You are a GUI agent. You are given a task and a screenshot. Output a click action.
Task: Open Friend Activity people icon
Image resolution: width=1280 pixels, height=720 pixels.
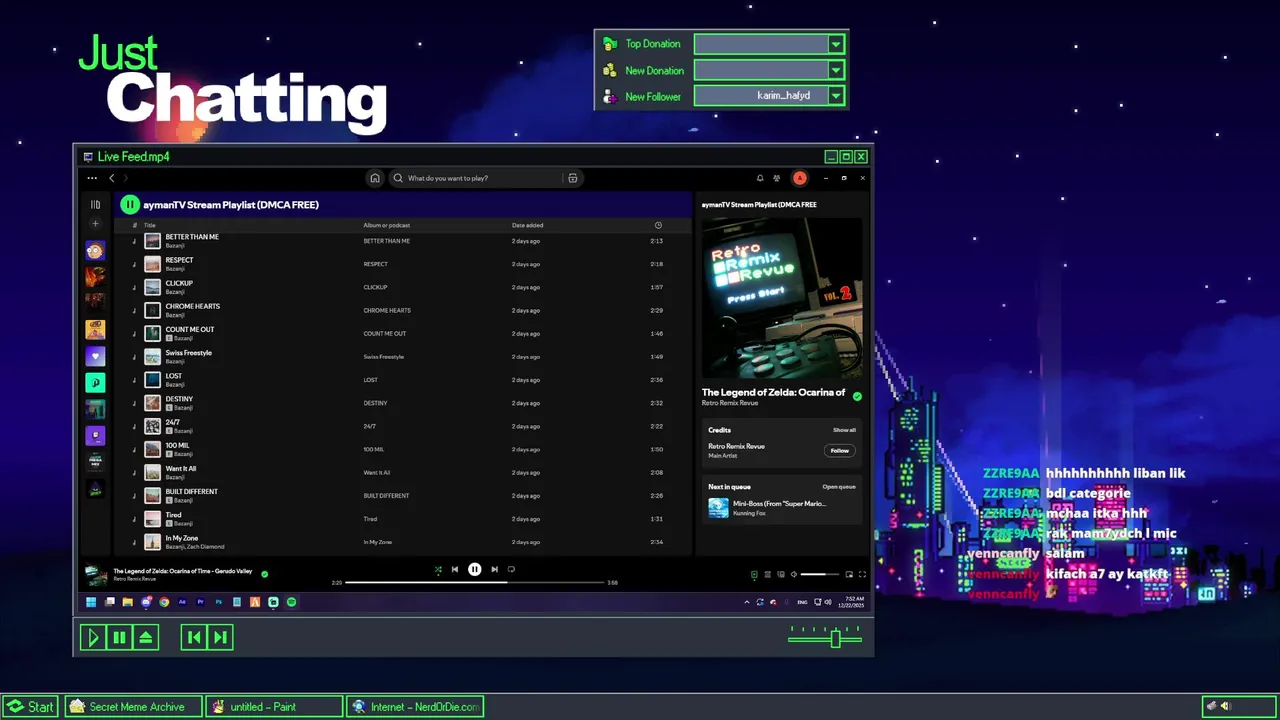click(x=777, y=178)
